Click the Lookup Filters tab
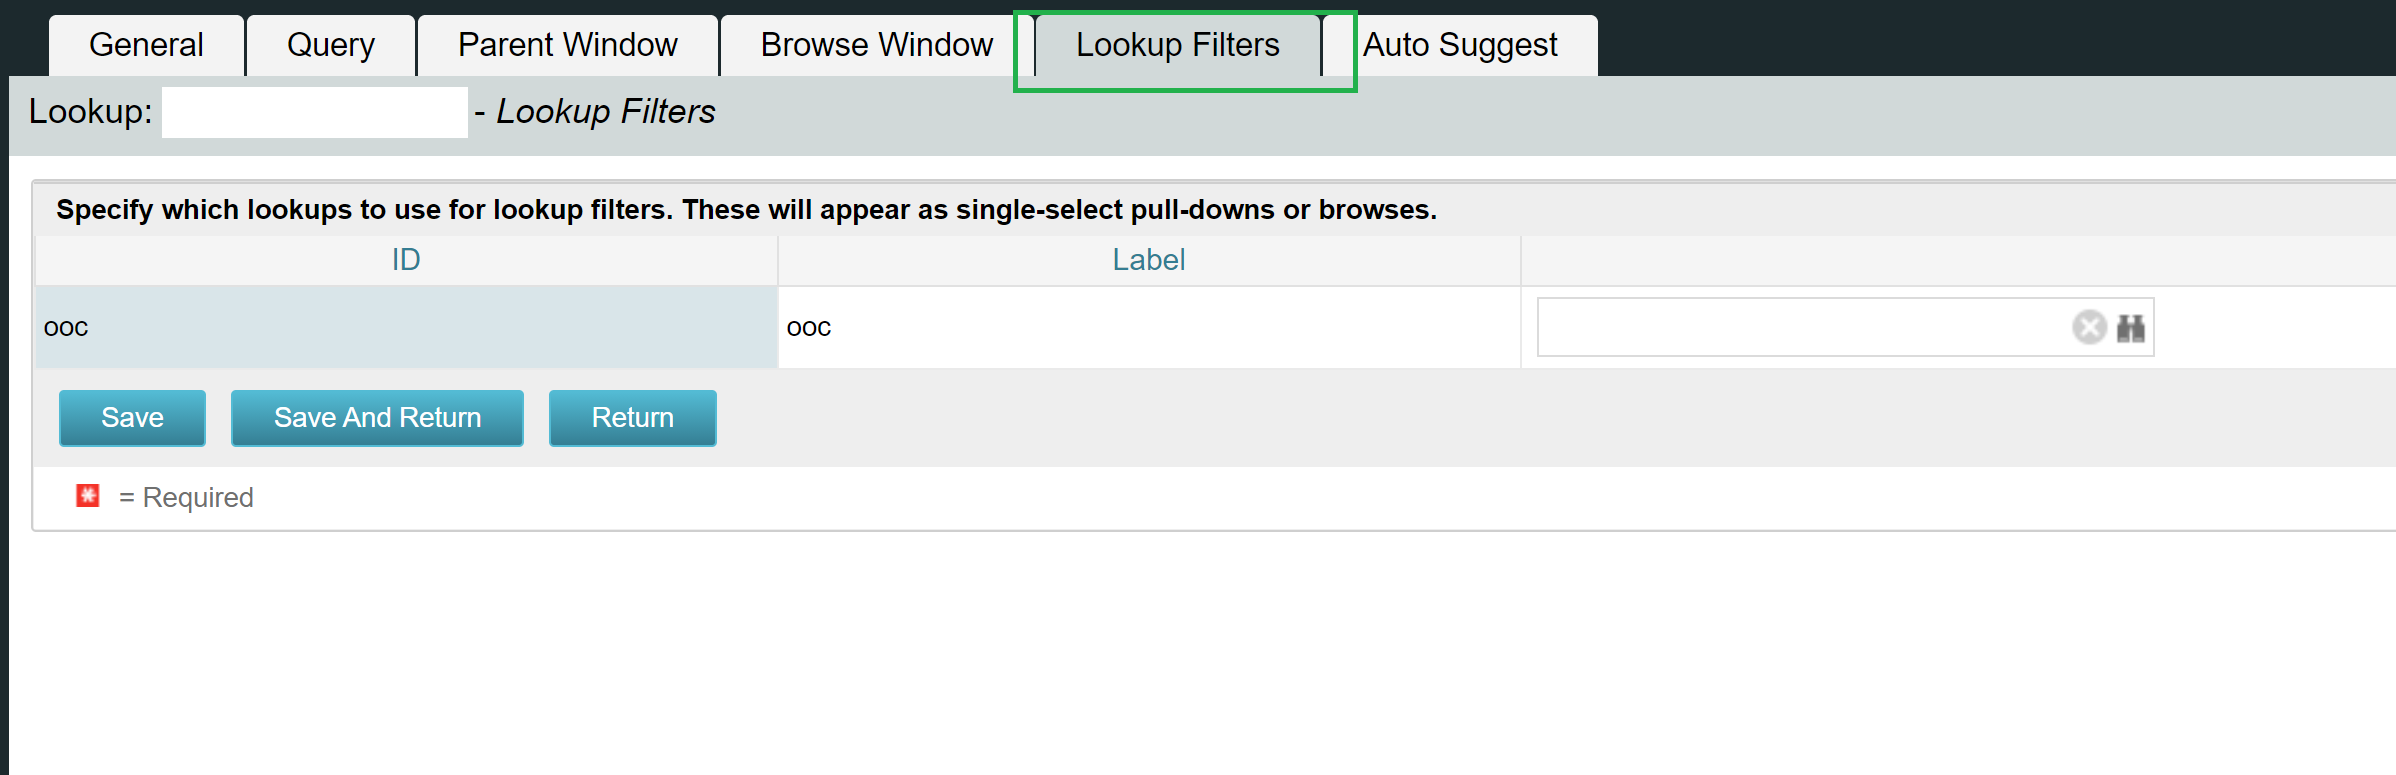The width and height of the screenshot is (2396, 775). point(1177,45)
